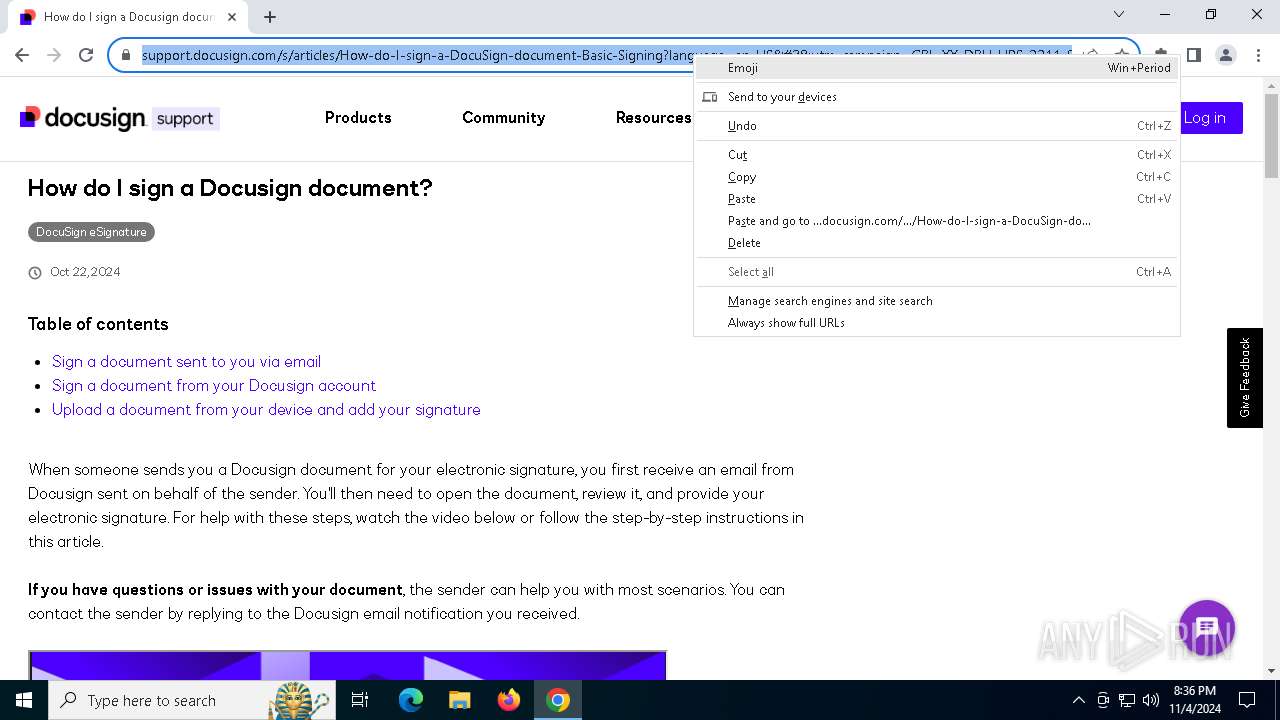Screen dimensions: 1280x720
Task: Launch Firefox from the taskbar
Action: pos(509,700)
